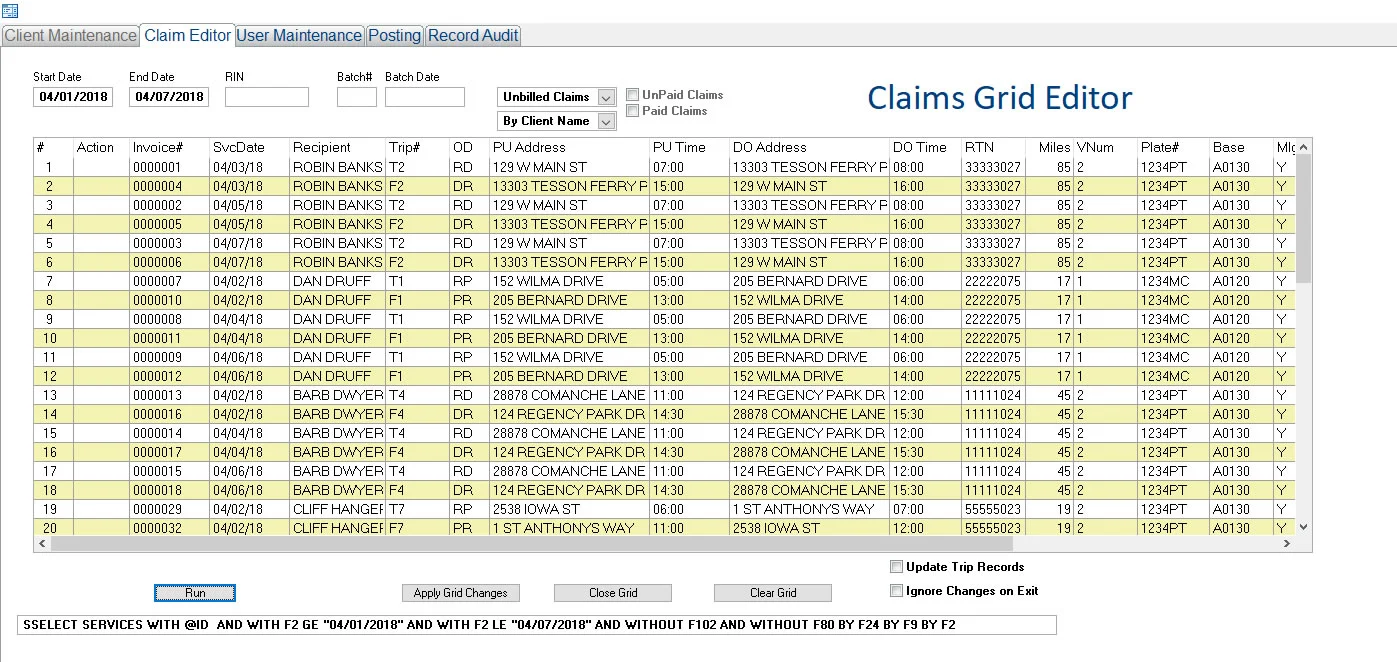This screenshot has height=662, width=1397.
Task: Check Update Trip Records option
Action: click(897, 567)
